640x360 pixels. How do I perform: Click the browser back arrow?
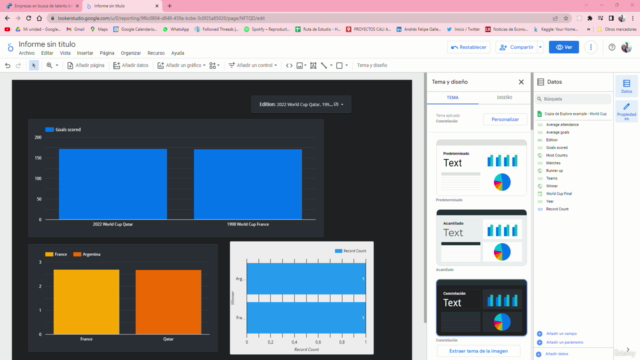pyautogui.click(x=7, y=18)
